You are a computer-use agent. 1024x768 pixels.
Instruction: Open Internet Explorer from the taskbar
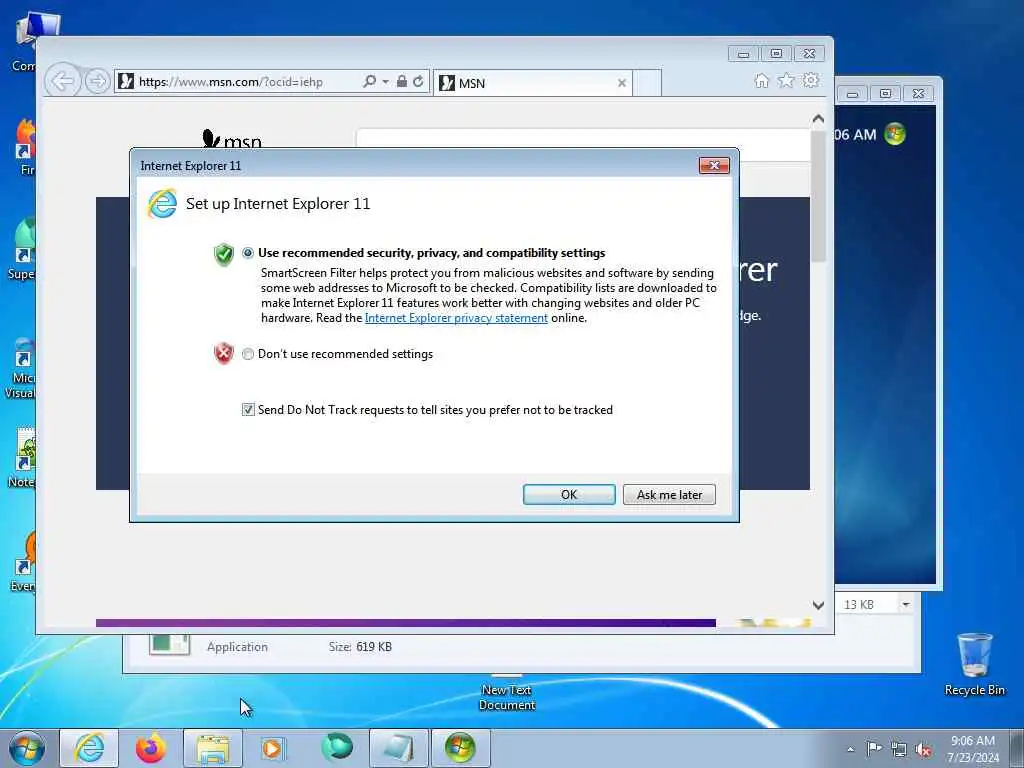click(x=89, y=748)
